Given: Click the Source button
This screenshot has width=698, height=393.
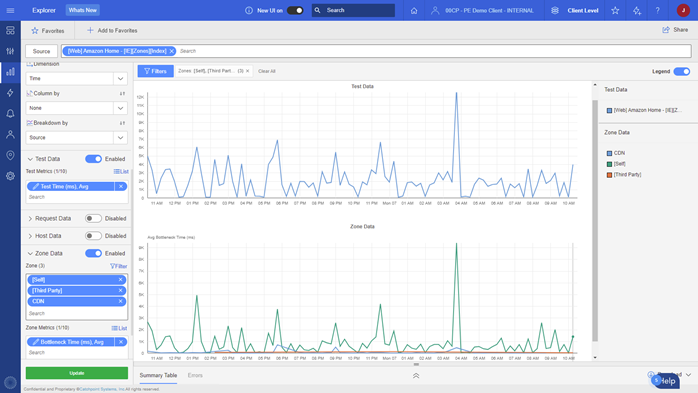Looking at the screenshot, I should pyautogui.click(x=41, y=51).
